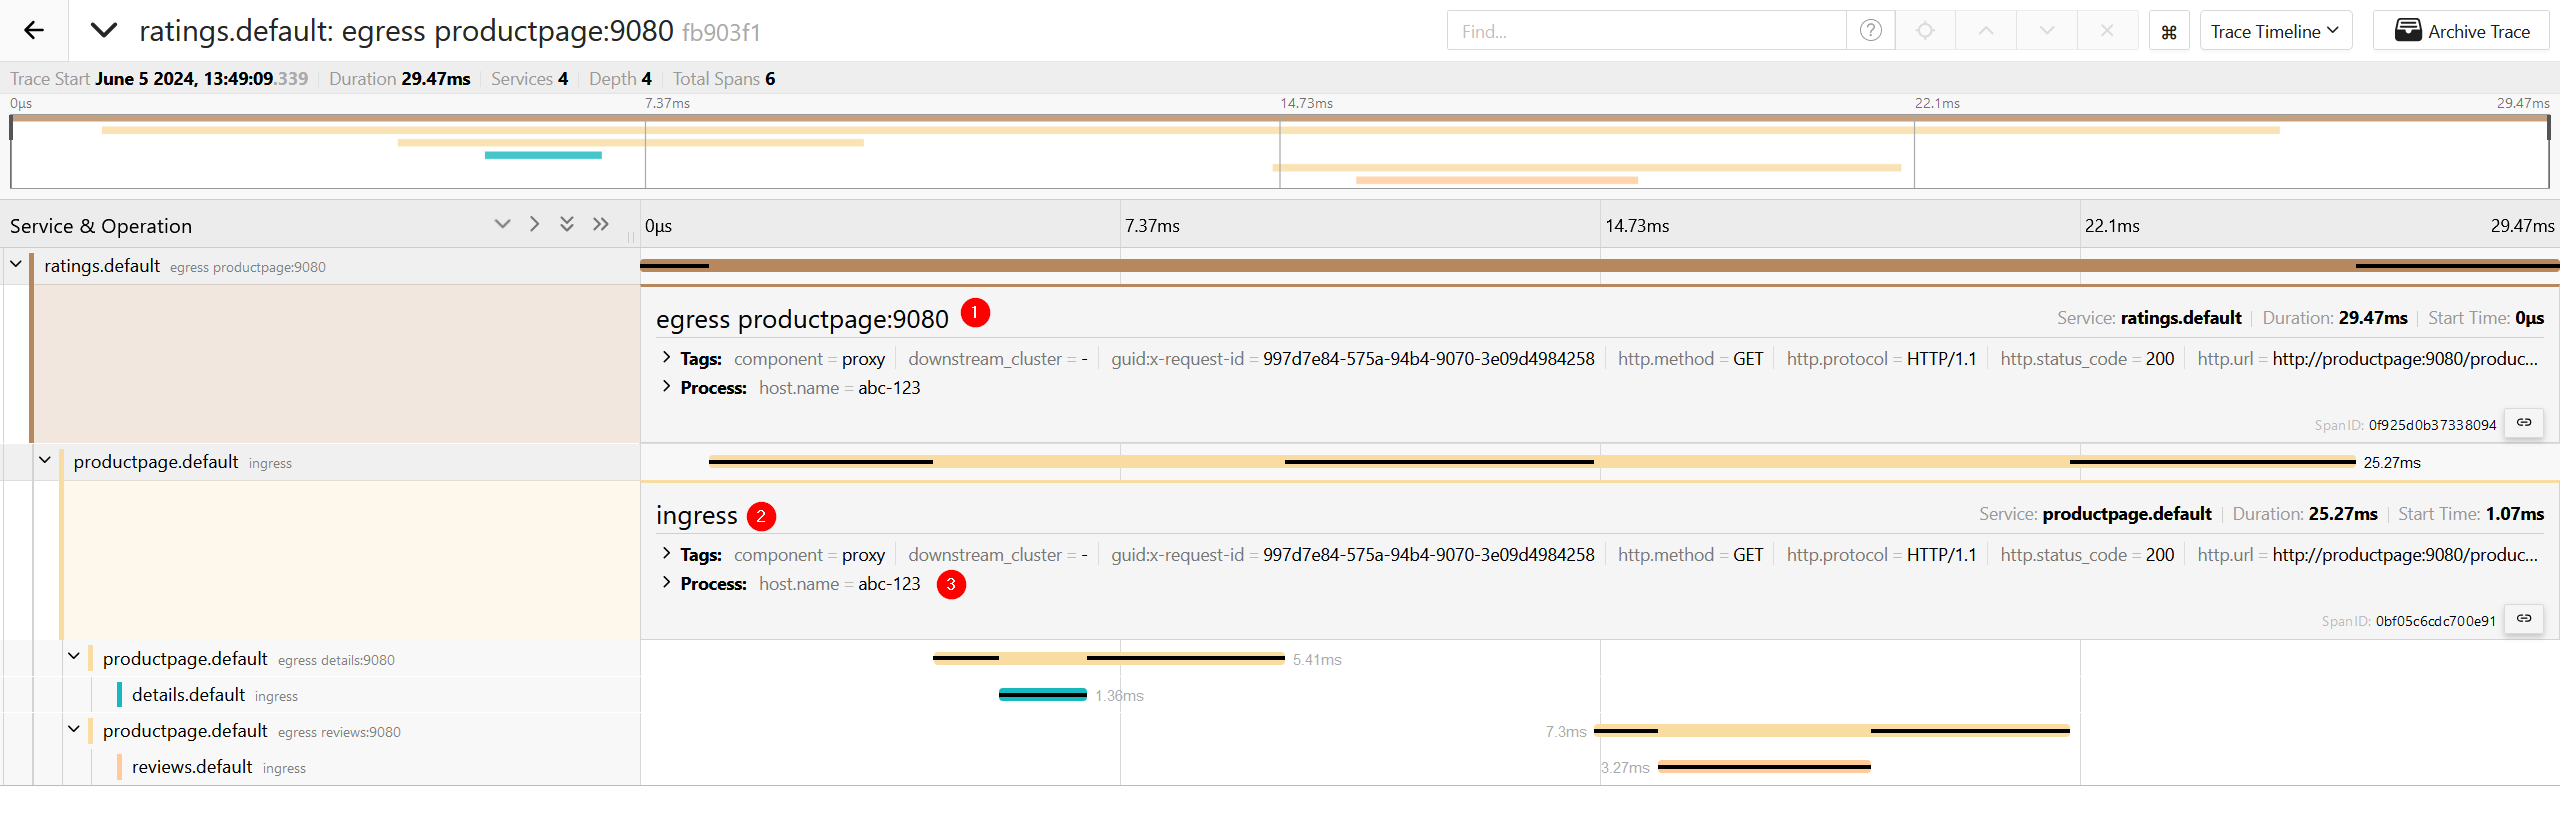Click the back arrow icon

(x=34, y=30)
